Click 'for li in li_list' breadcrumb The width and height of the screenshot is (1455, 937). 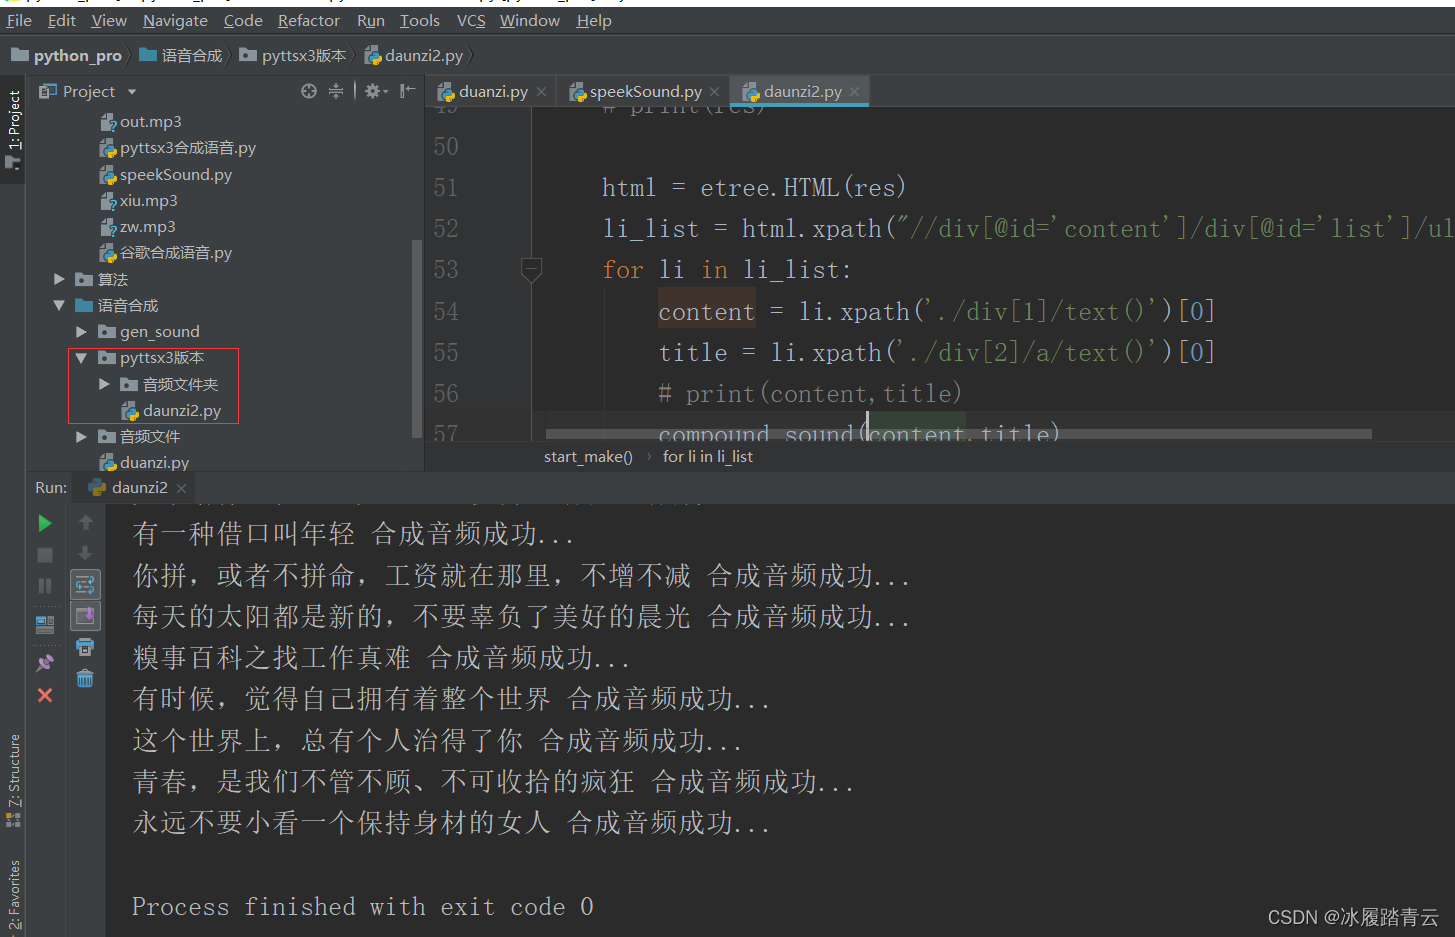click(708, 457)
